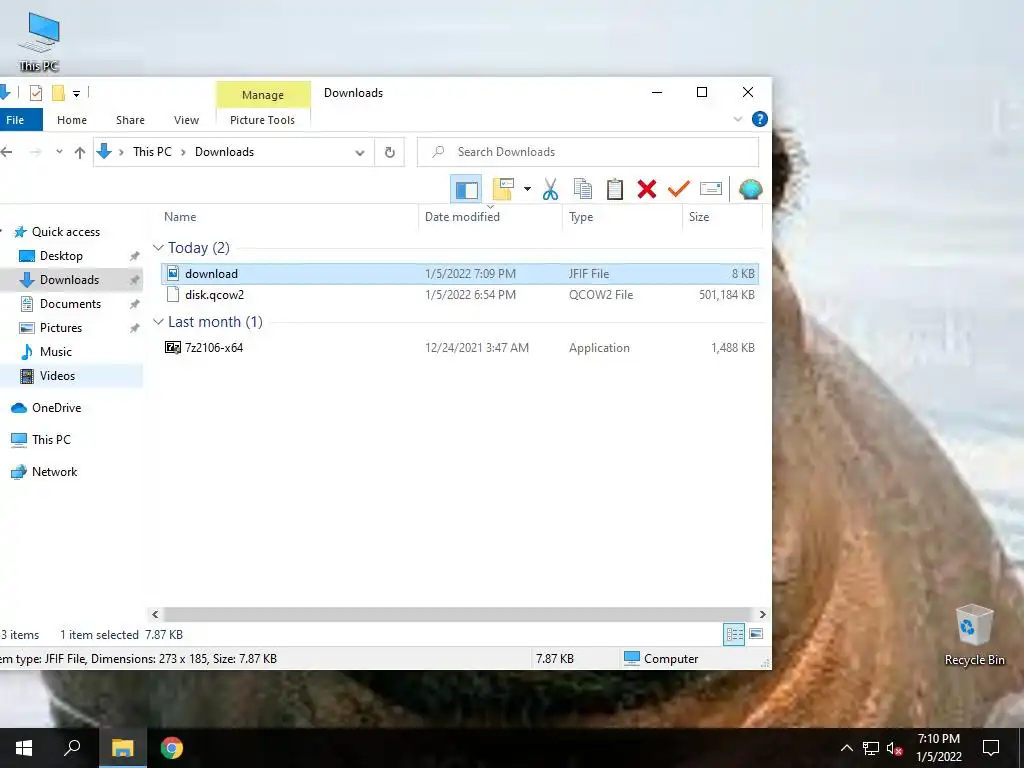The height and width of the screenshot is (768, 1024).
Task: Select the download JFIF file
Action: [460, 274]
